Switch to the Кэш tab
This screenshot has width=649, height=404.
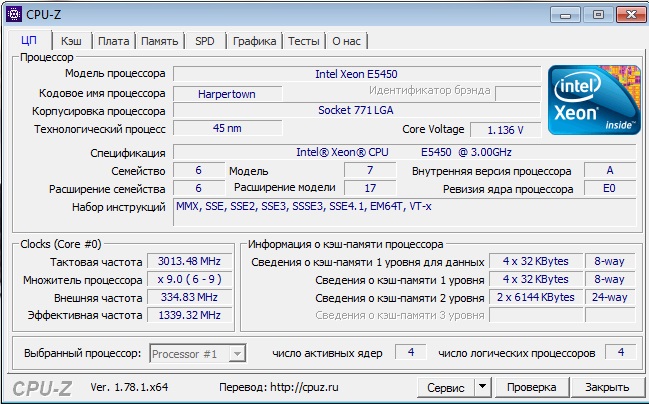point(71,41)
